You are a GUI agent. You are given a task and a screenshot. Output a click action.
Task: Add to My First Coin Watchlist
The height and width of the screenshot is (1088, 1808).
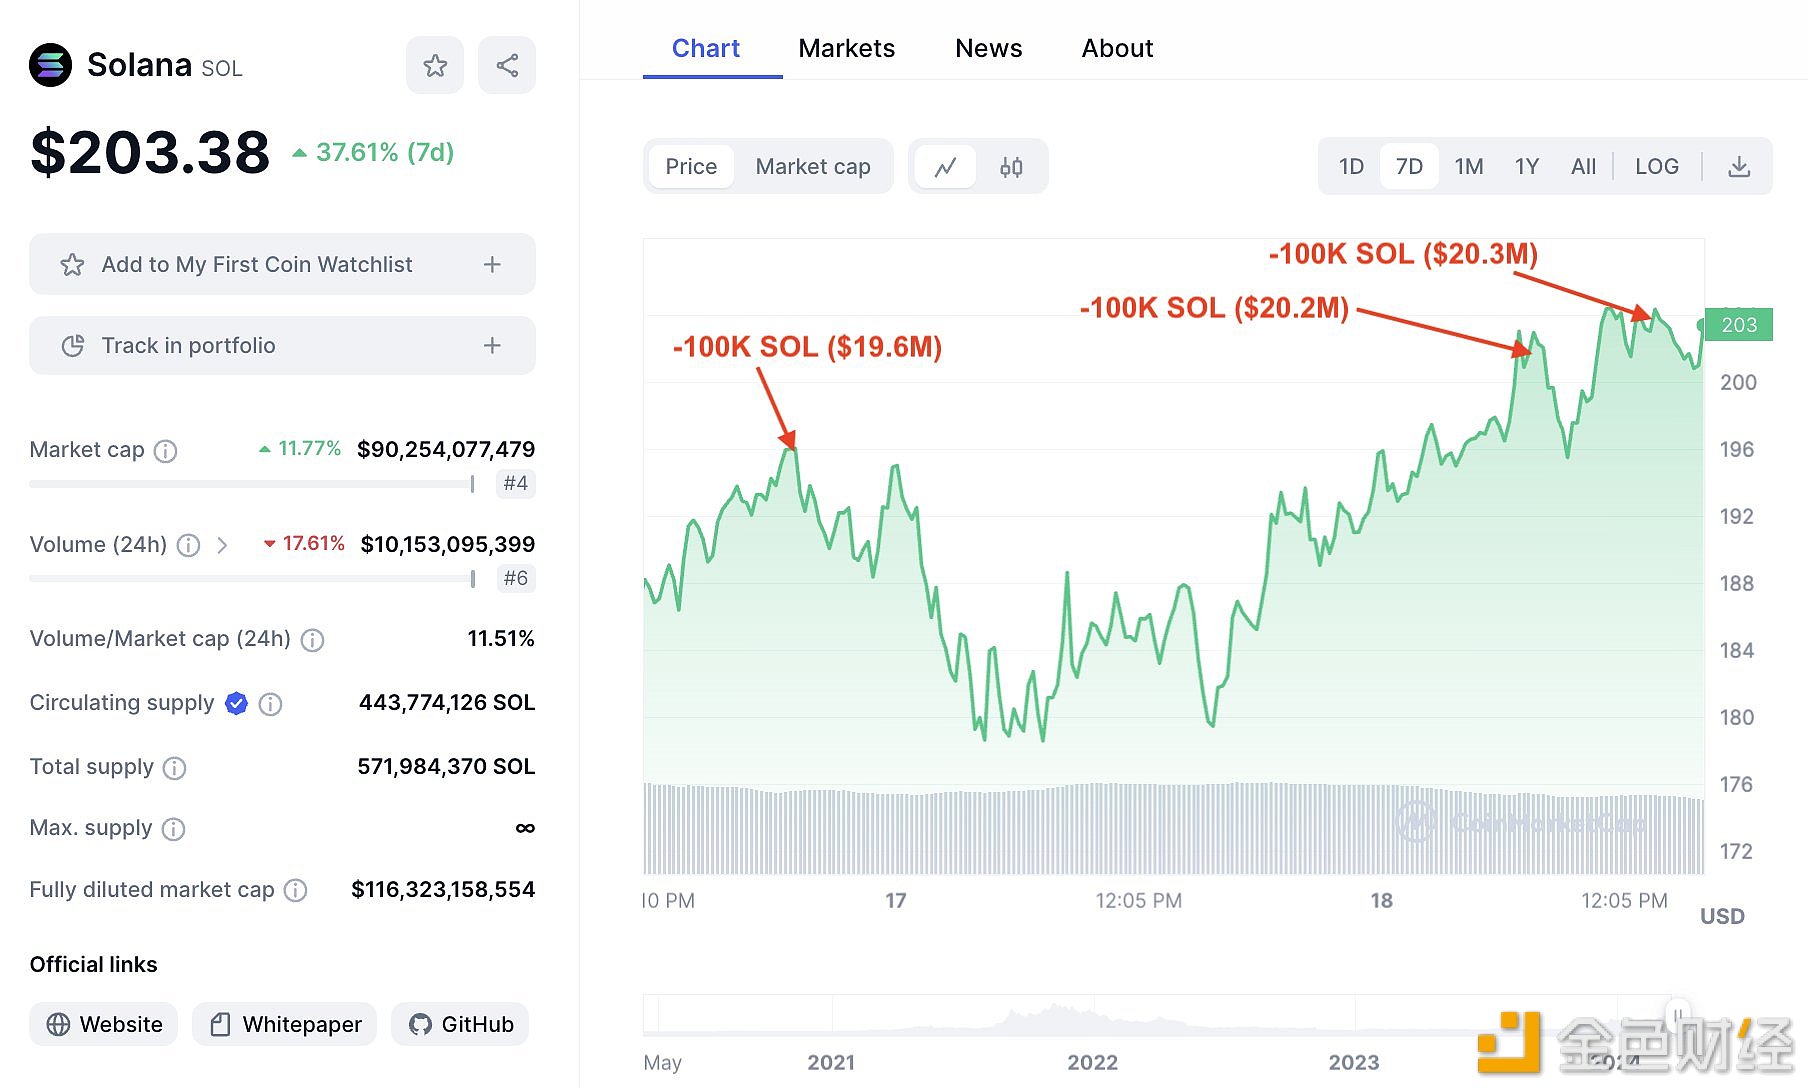282,264
